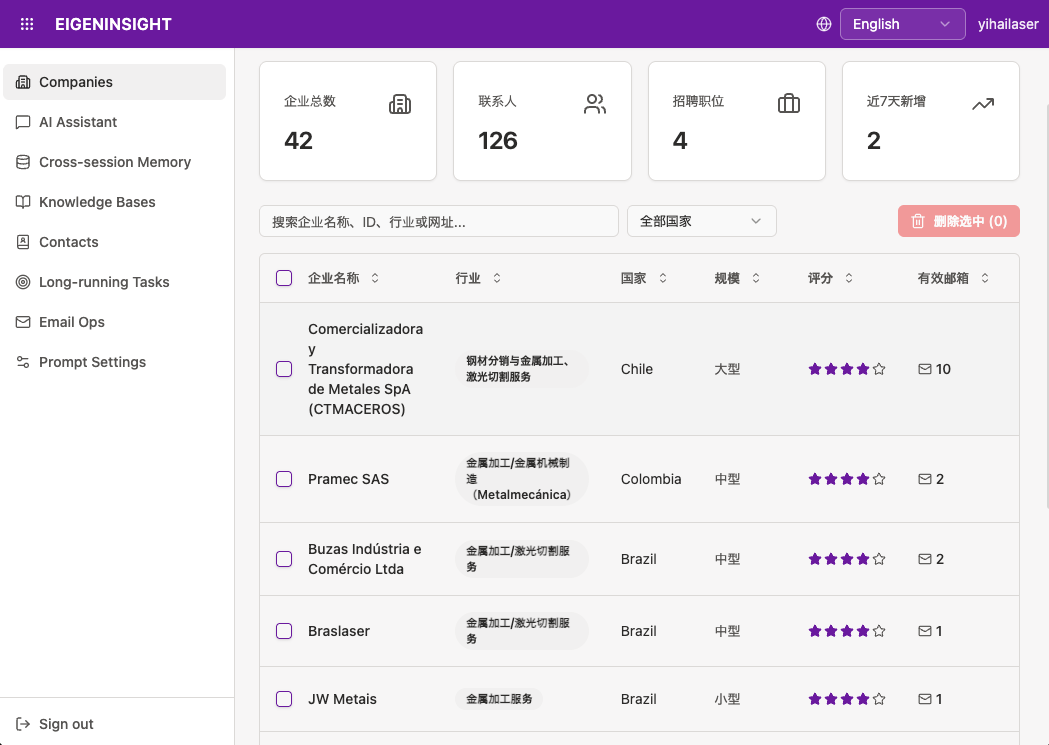Click the mail icon in Pramec SAS row
Viewport: 1049px width, 745px height.
(925, 479)
